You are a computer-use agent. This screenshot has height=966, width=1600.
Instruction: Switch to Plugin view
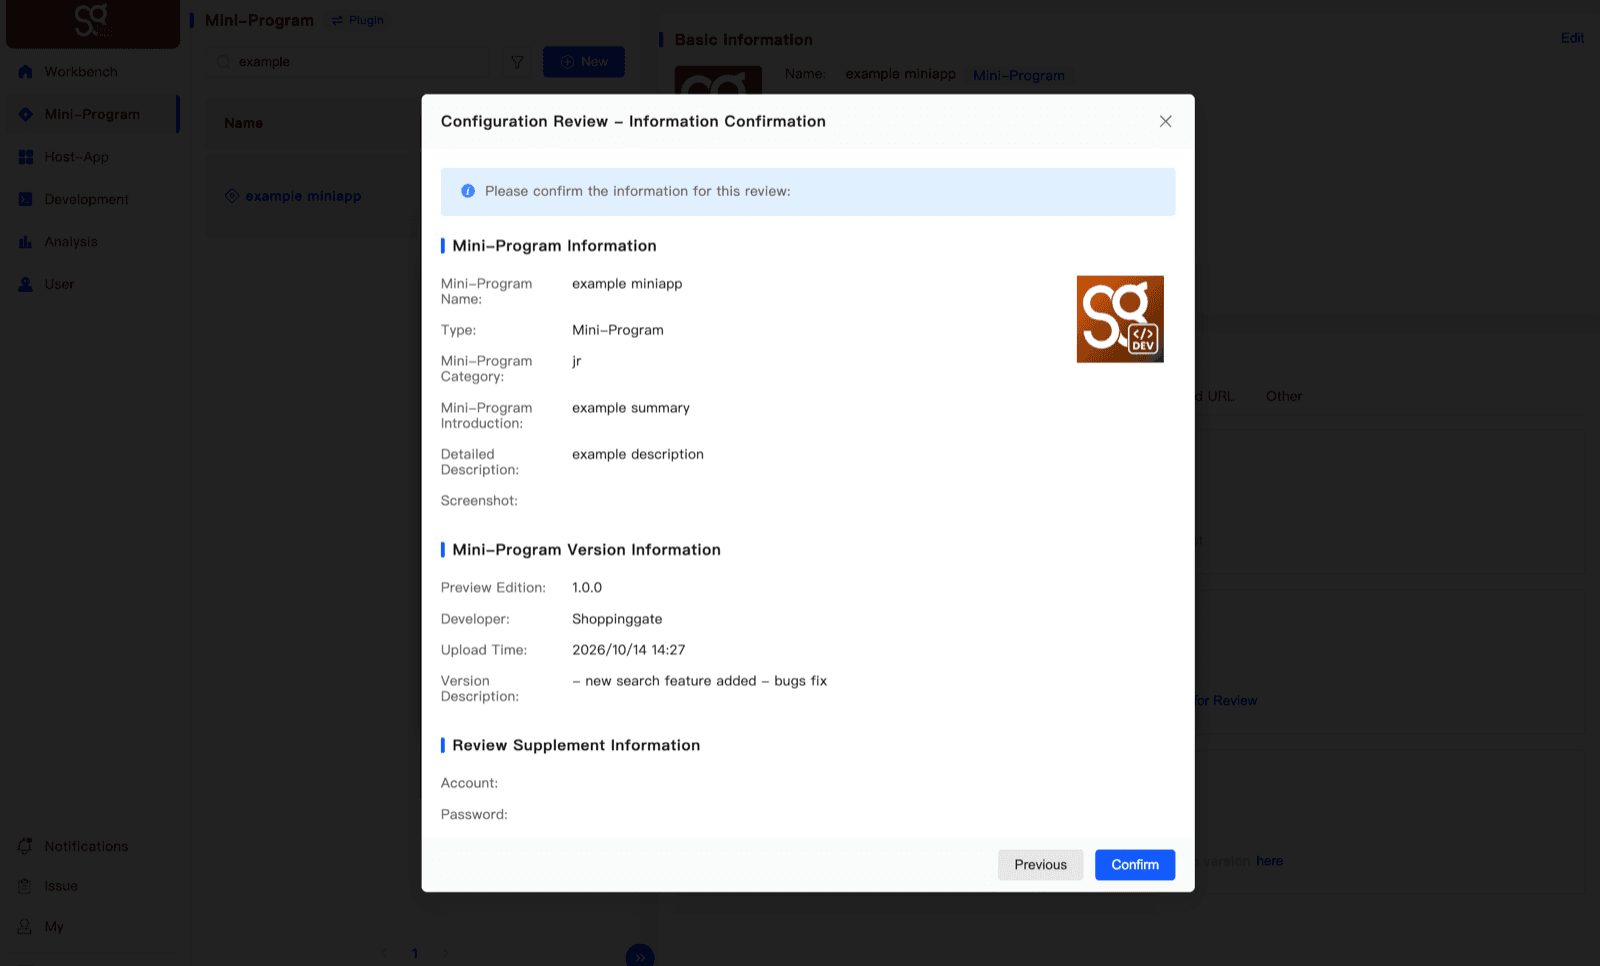pos(358,20)
